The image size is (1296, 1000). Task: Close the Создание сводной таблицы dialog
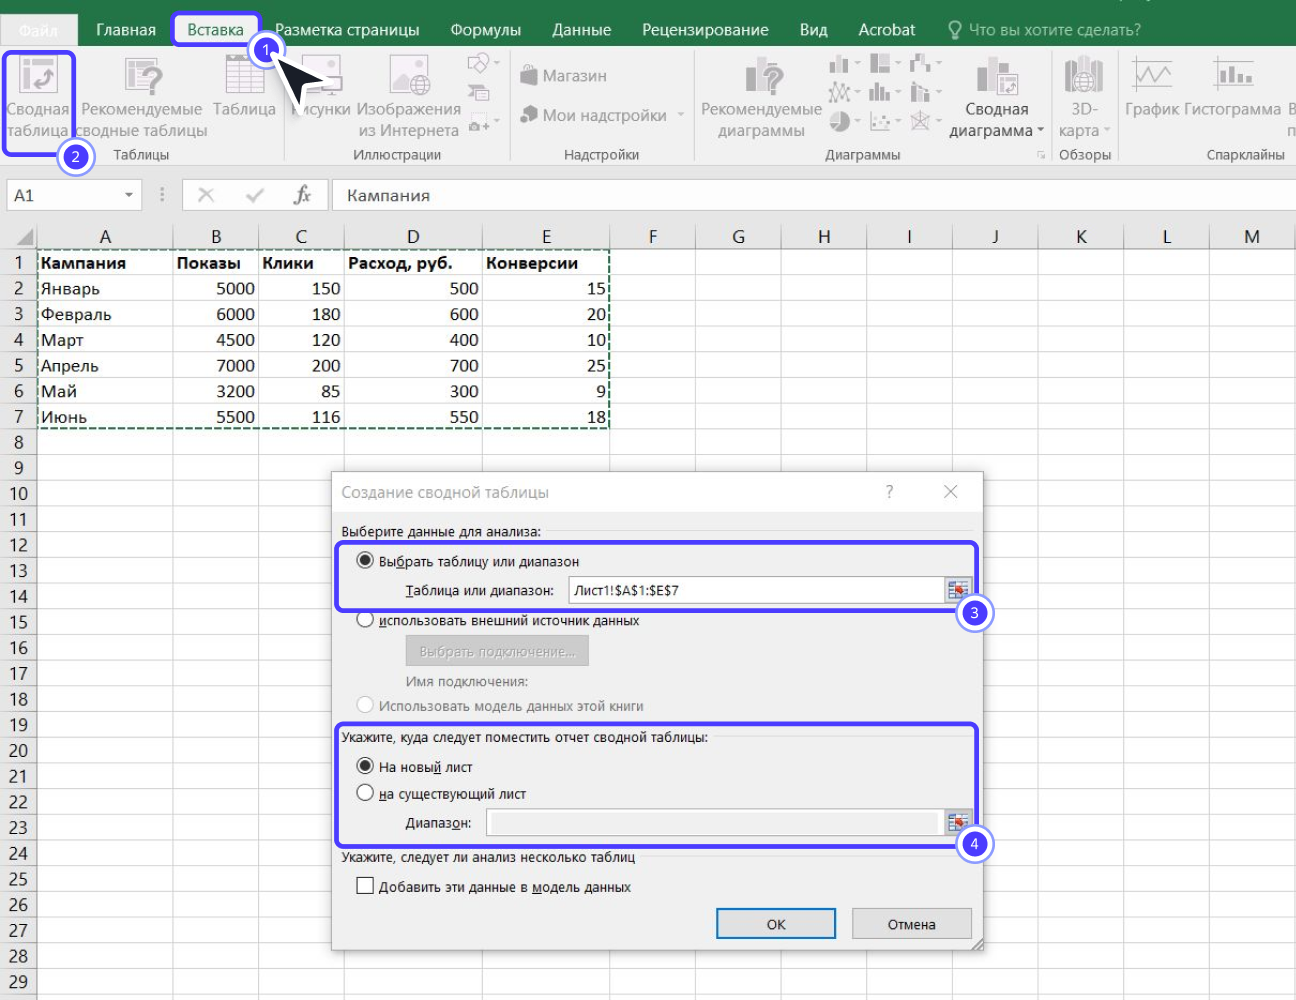tap(950, 492)
